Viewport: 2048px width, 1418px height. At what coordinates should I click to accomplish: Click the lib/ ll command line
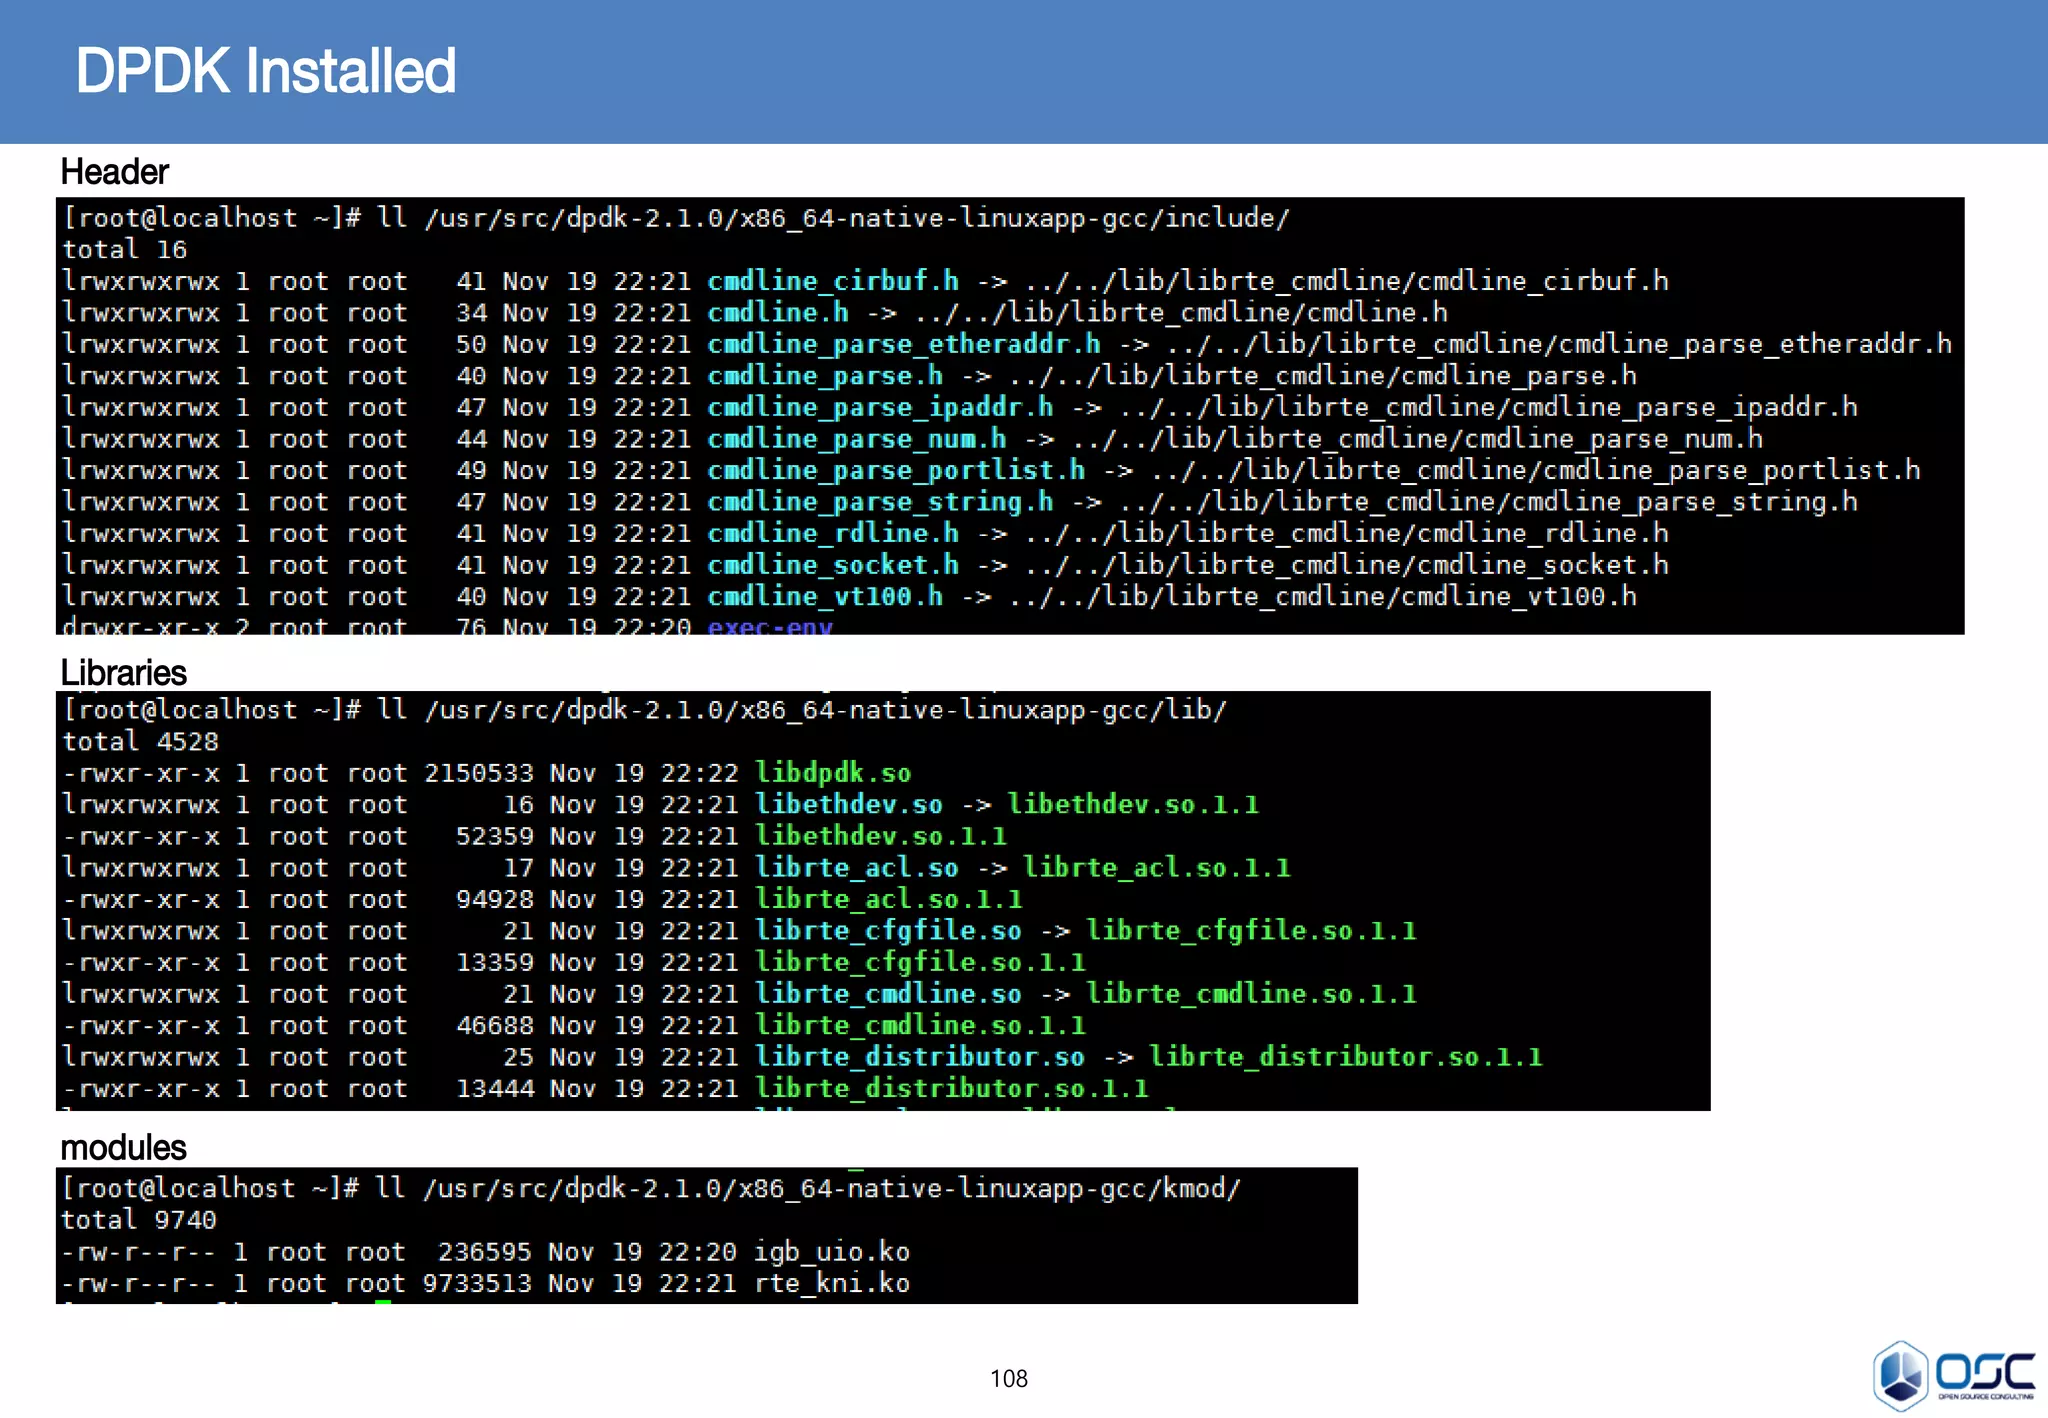point(644,710)
